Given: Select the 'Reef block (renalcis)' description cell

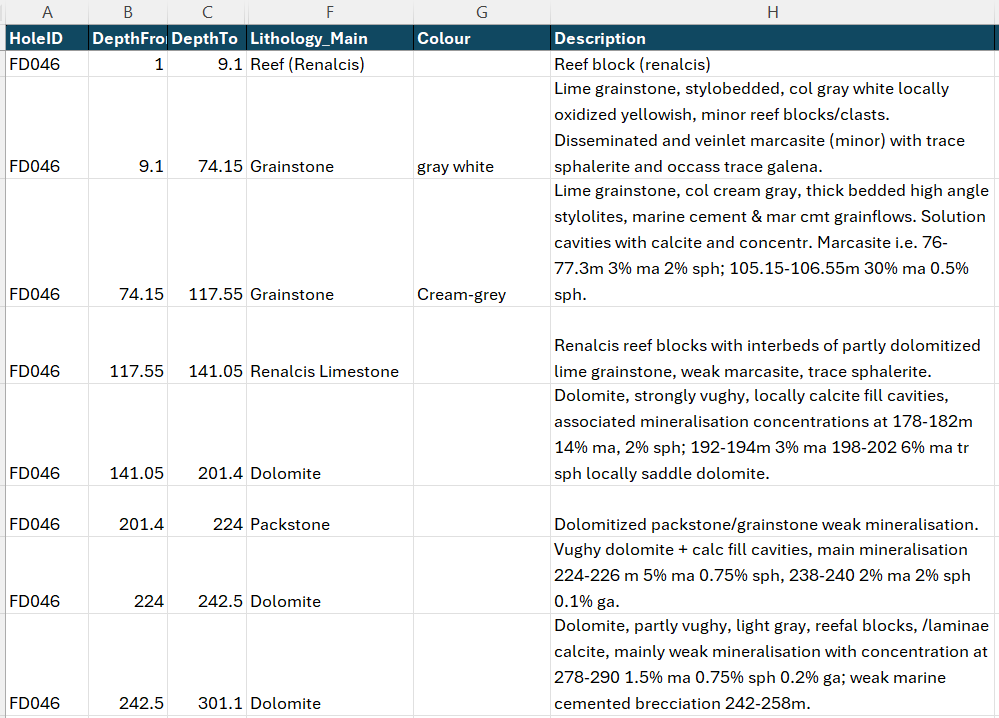Looking at the screenshot, I should (772, 64).
